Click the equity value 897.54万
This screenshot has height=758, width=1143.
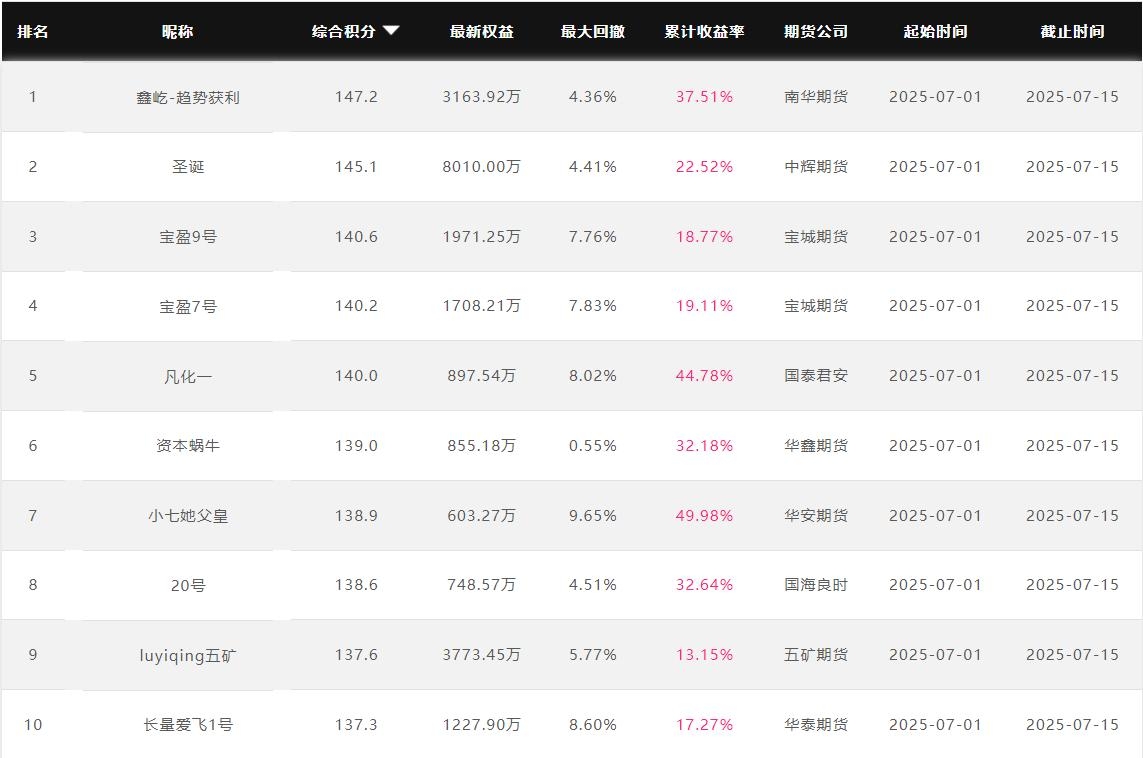[482, 376]
